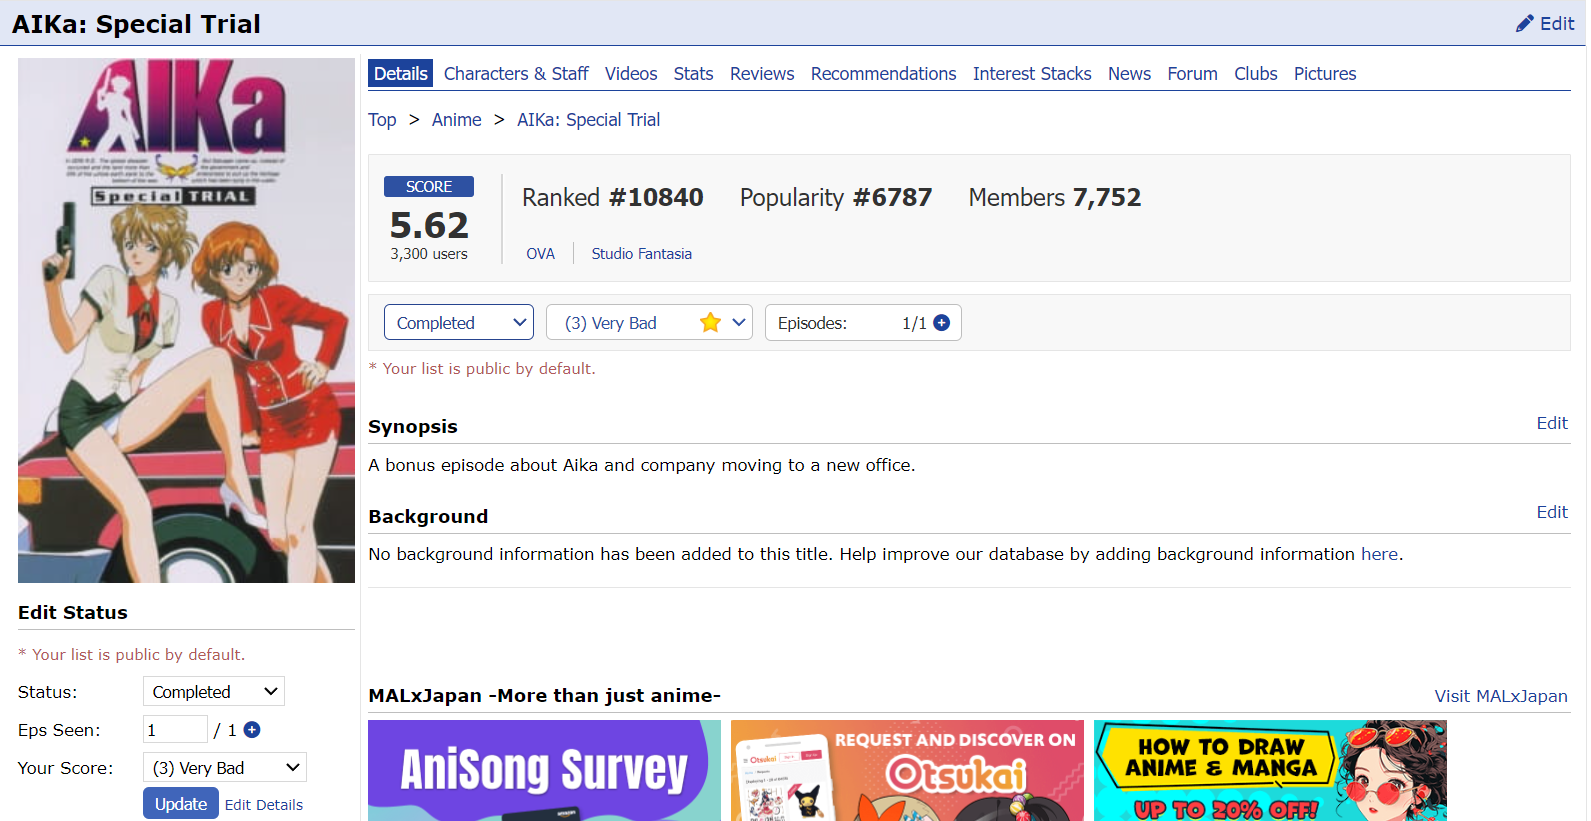Open the Visit MALxJapan link
Viewport: 1591px width, 821px height.
point(1501,696)
